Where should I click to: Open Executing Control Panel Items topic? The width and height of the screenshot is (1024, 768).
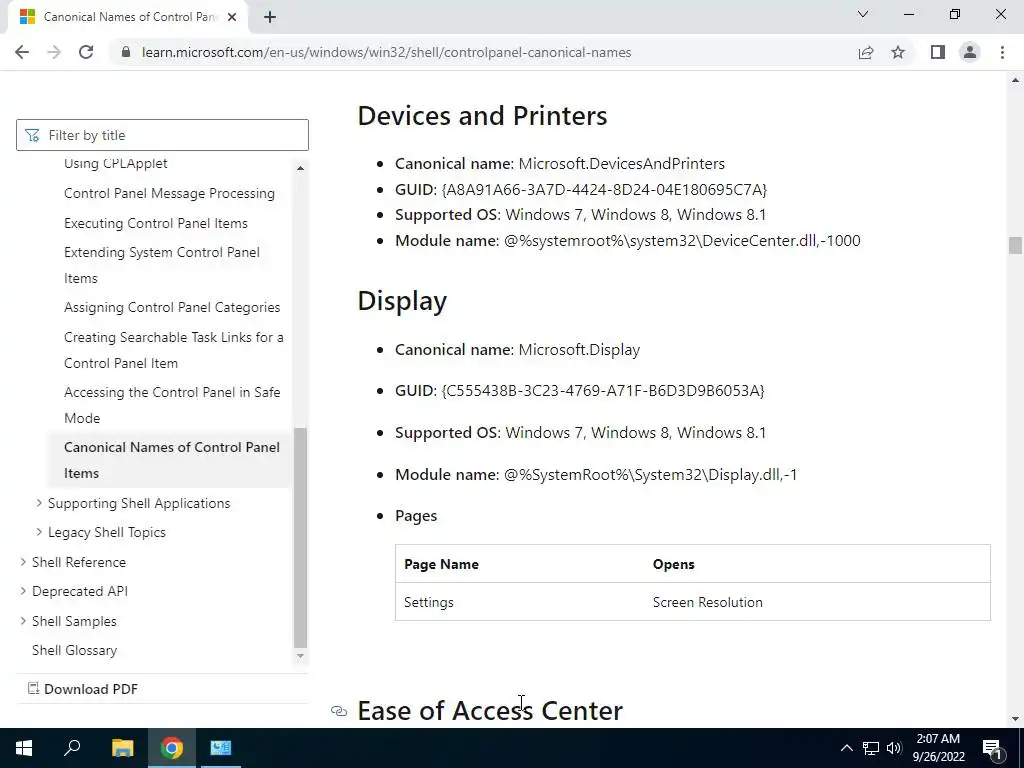tap(156, 223)
